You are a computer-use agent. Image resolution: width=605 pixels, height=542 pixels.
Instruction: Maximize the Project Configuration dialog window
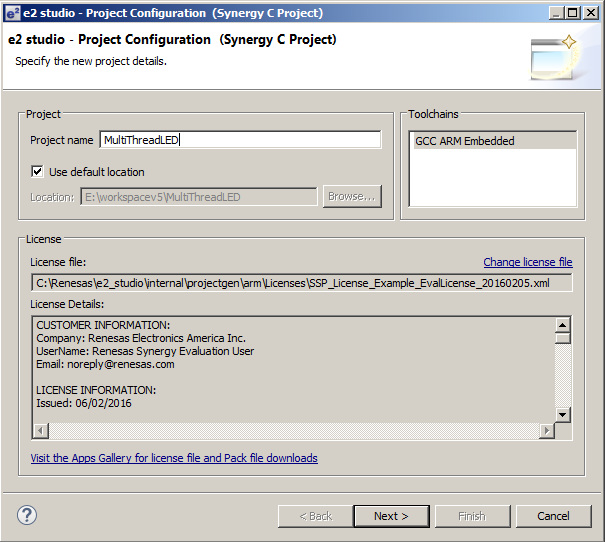point(572,13)
